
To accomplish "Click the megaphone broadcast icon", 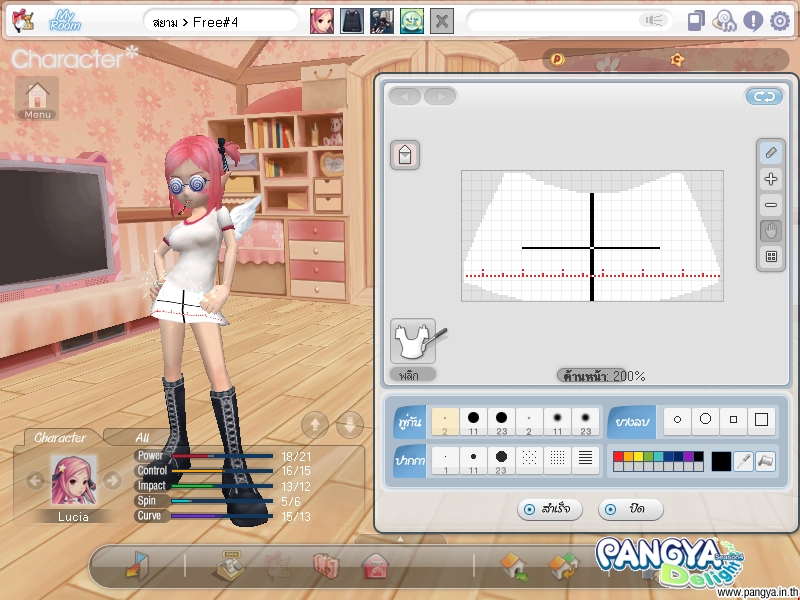I will point(654,20).
